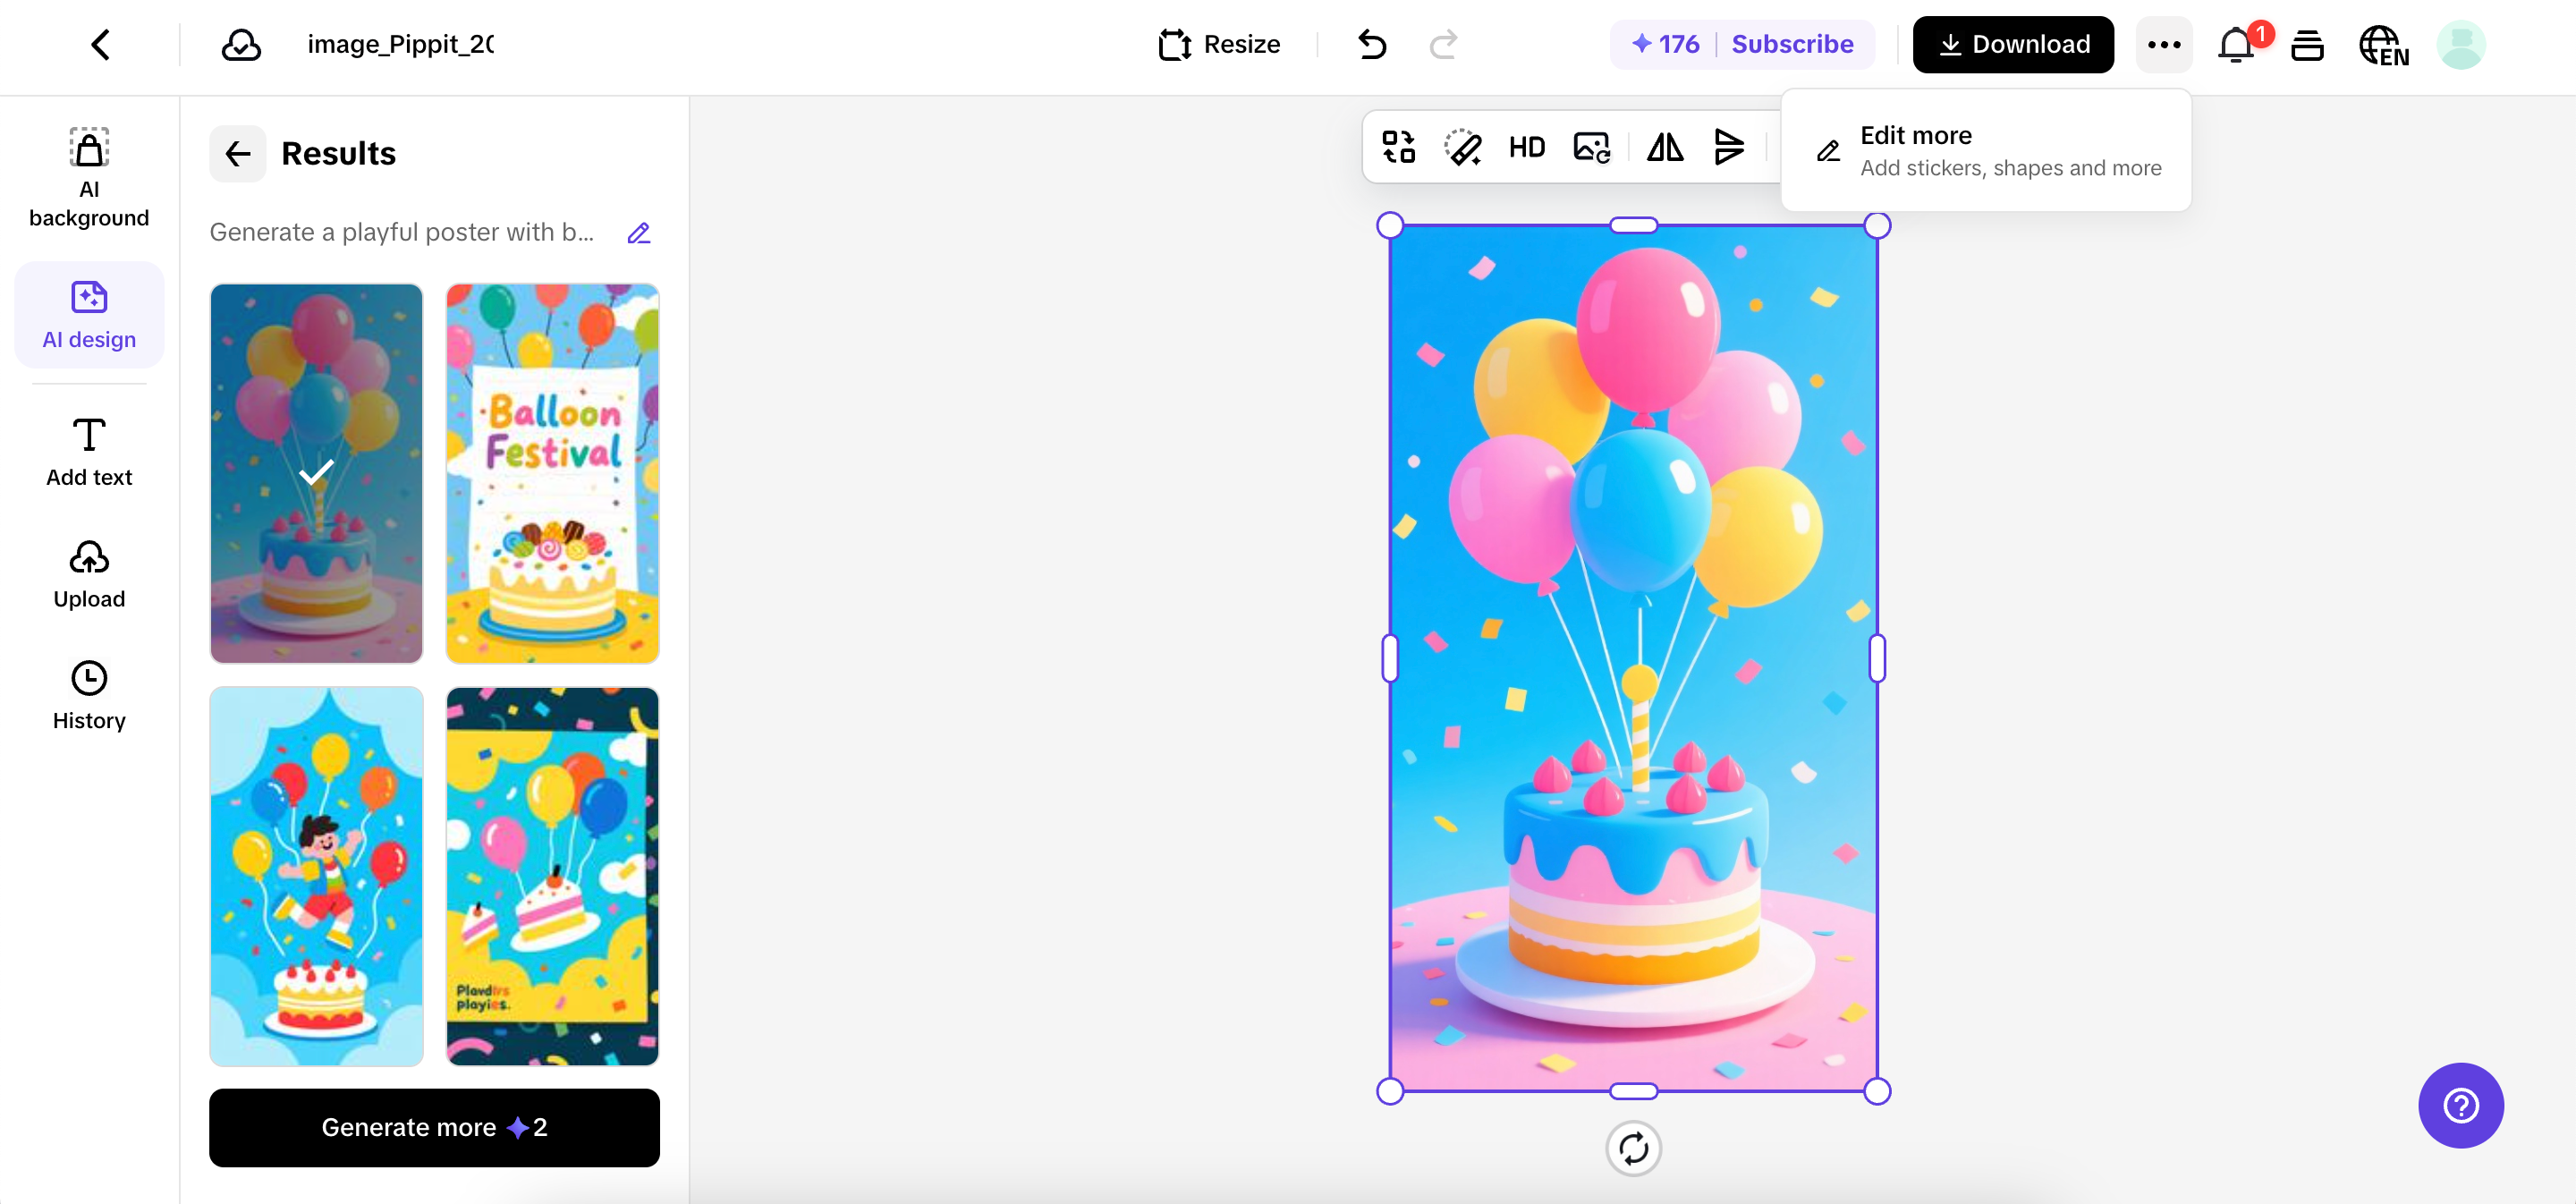The image size is (2576, 1204).
Task: Open the EN language selector
Action: coord(2383,45)
